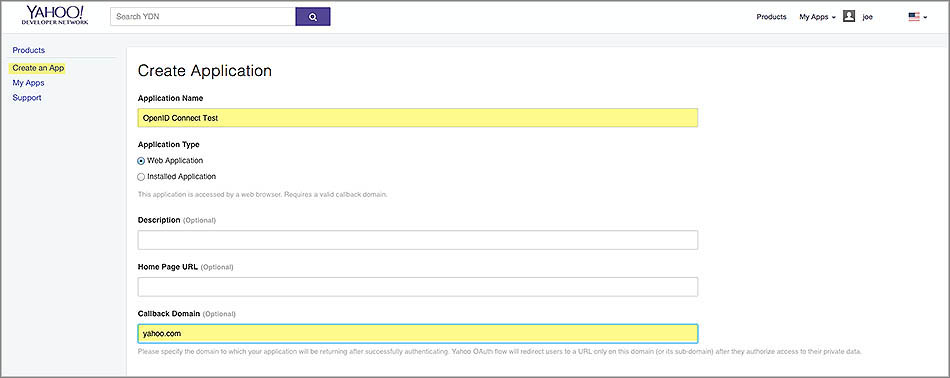Go to My Apps in sidebar
This screenshot has height=378, width=950.
(x=28, y=83)
